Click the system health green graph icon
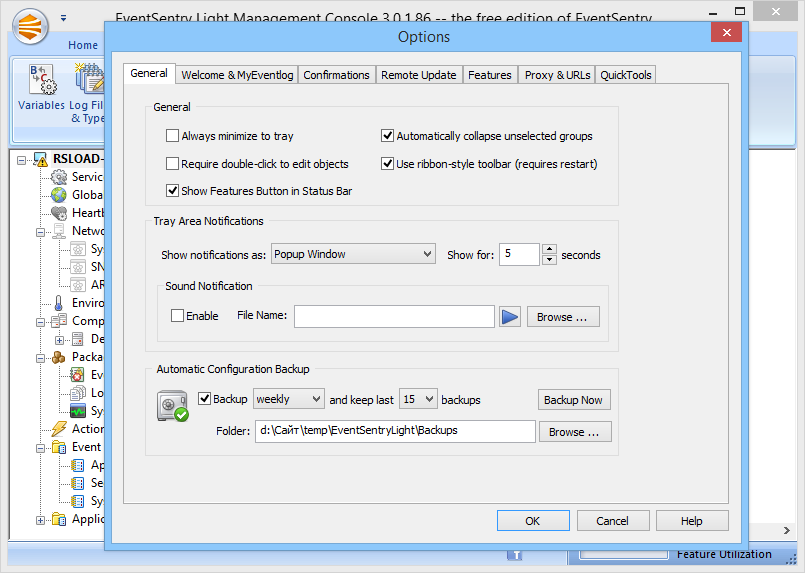 (x=78, y=411)
